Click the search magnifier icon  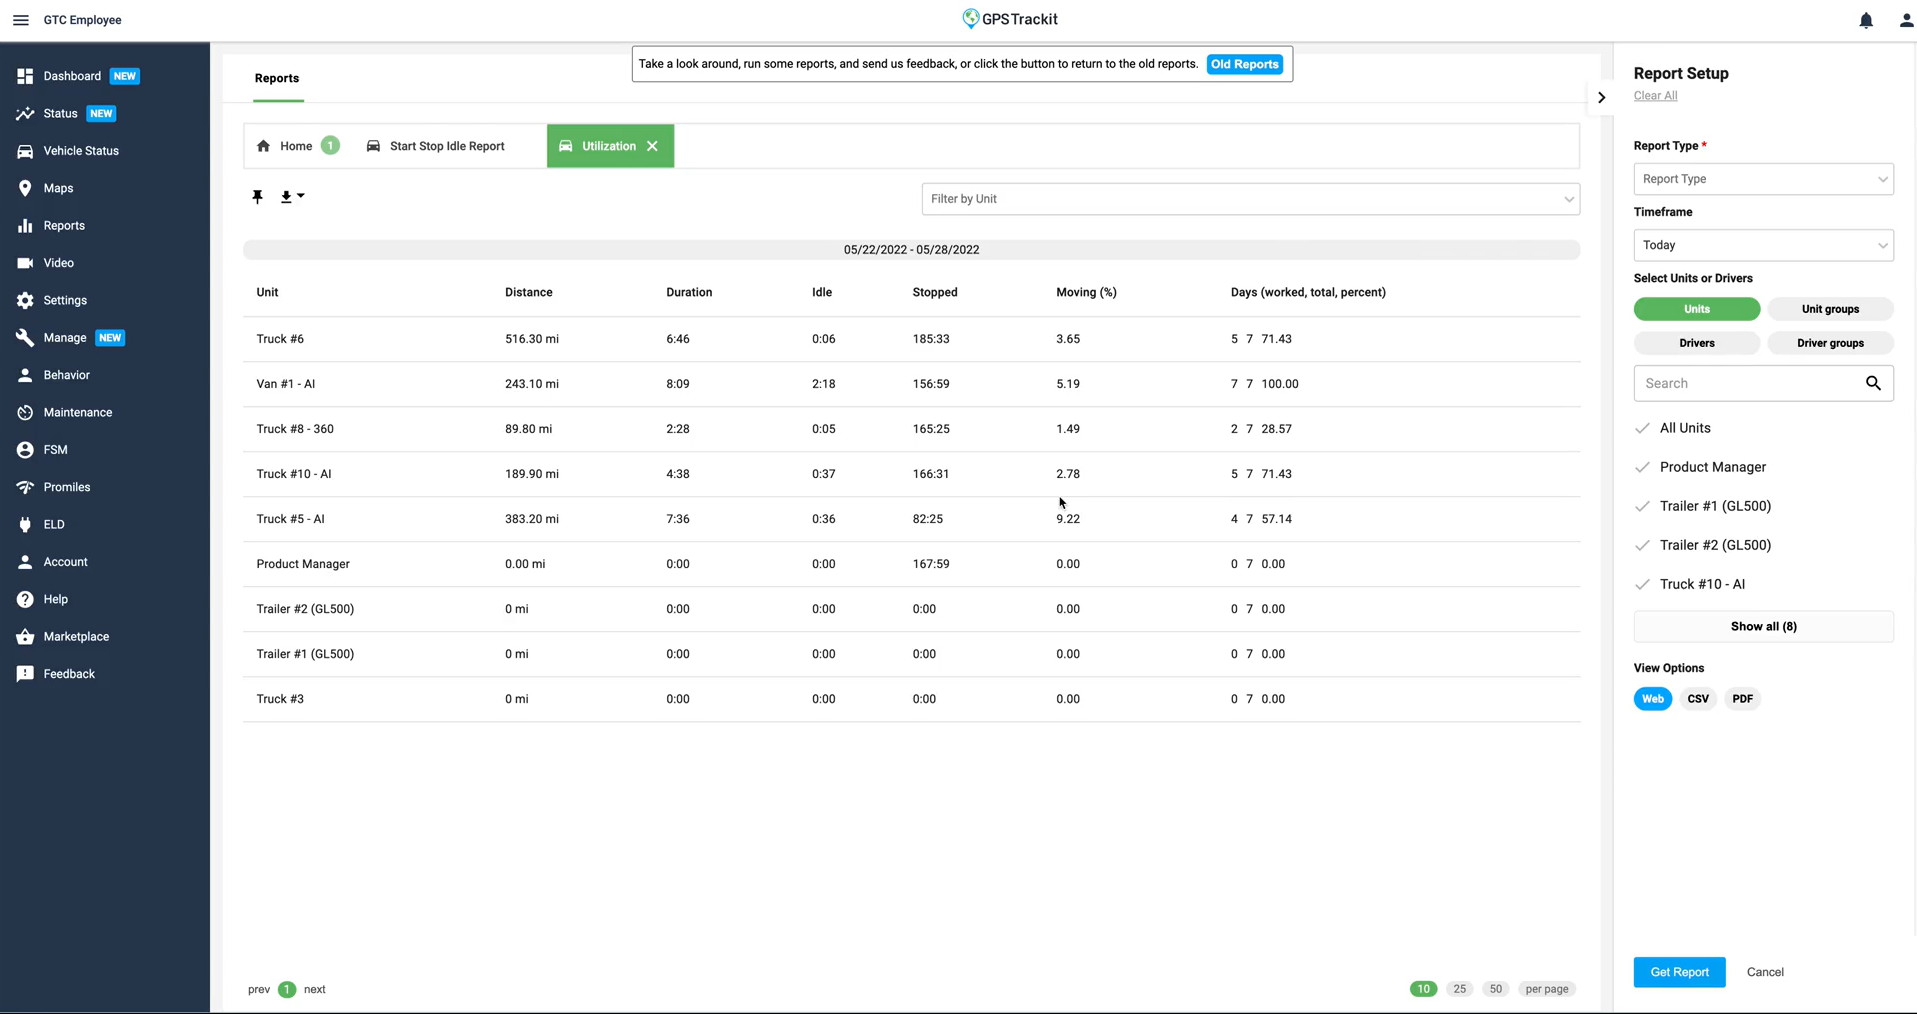pos(1872,383)
